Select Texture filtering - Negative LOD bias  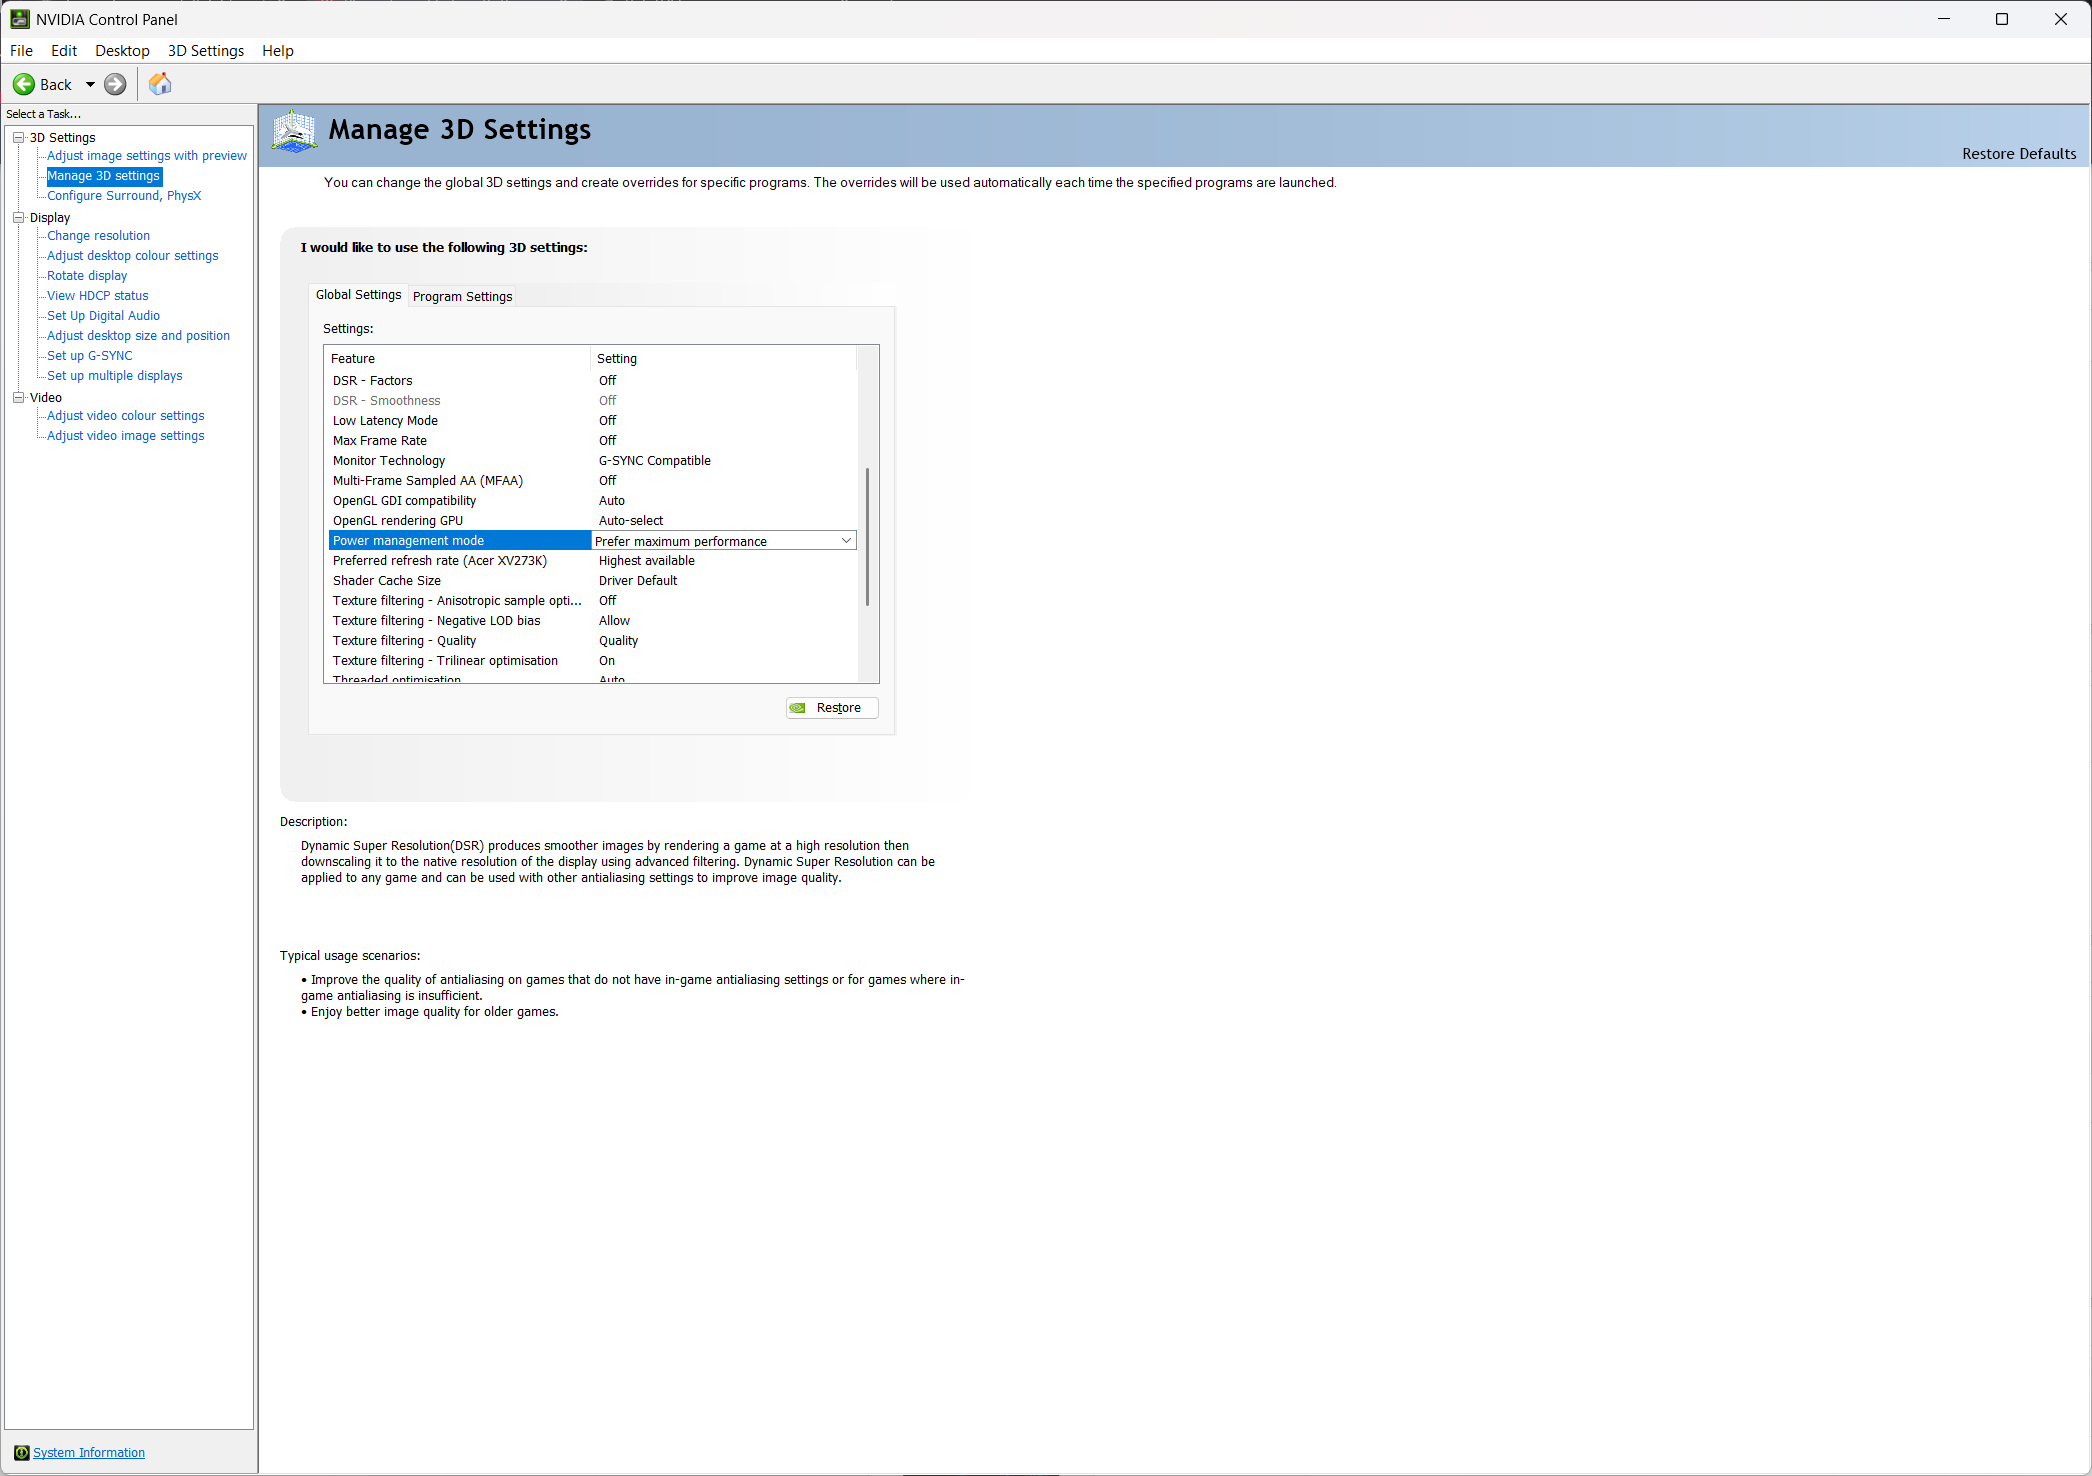592,621
